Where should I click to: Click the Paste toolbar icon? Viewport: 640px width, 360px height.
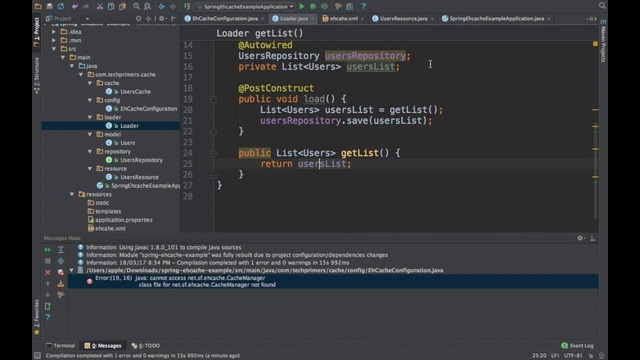pyautogui.click(x=122, y=6)
